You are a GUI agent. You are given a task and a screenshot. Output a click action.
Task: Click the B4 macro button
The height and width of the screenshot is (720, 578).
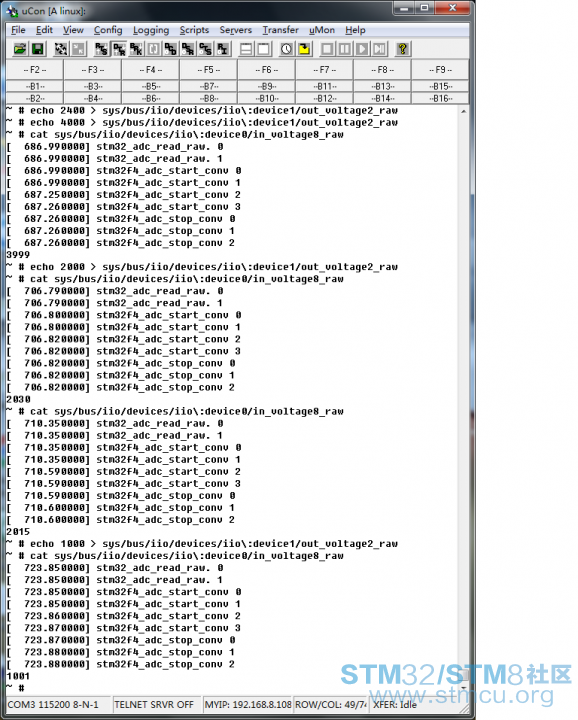click(x=93, y=98)
